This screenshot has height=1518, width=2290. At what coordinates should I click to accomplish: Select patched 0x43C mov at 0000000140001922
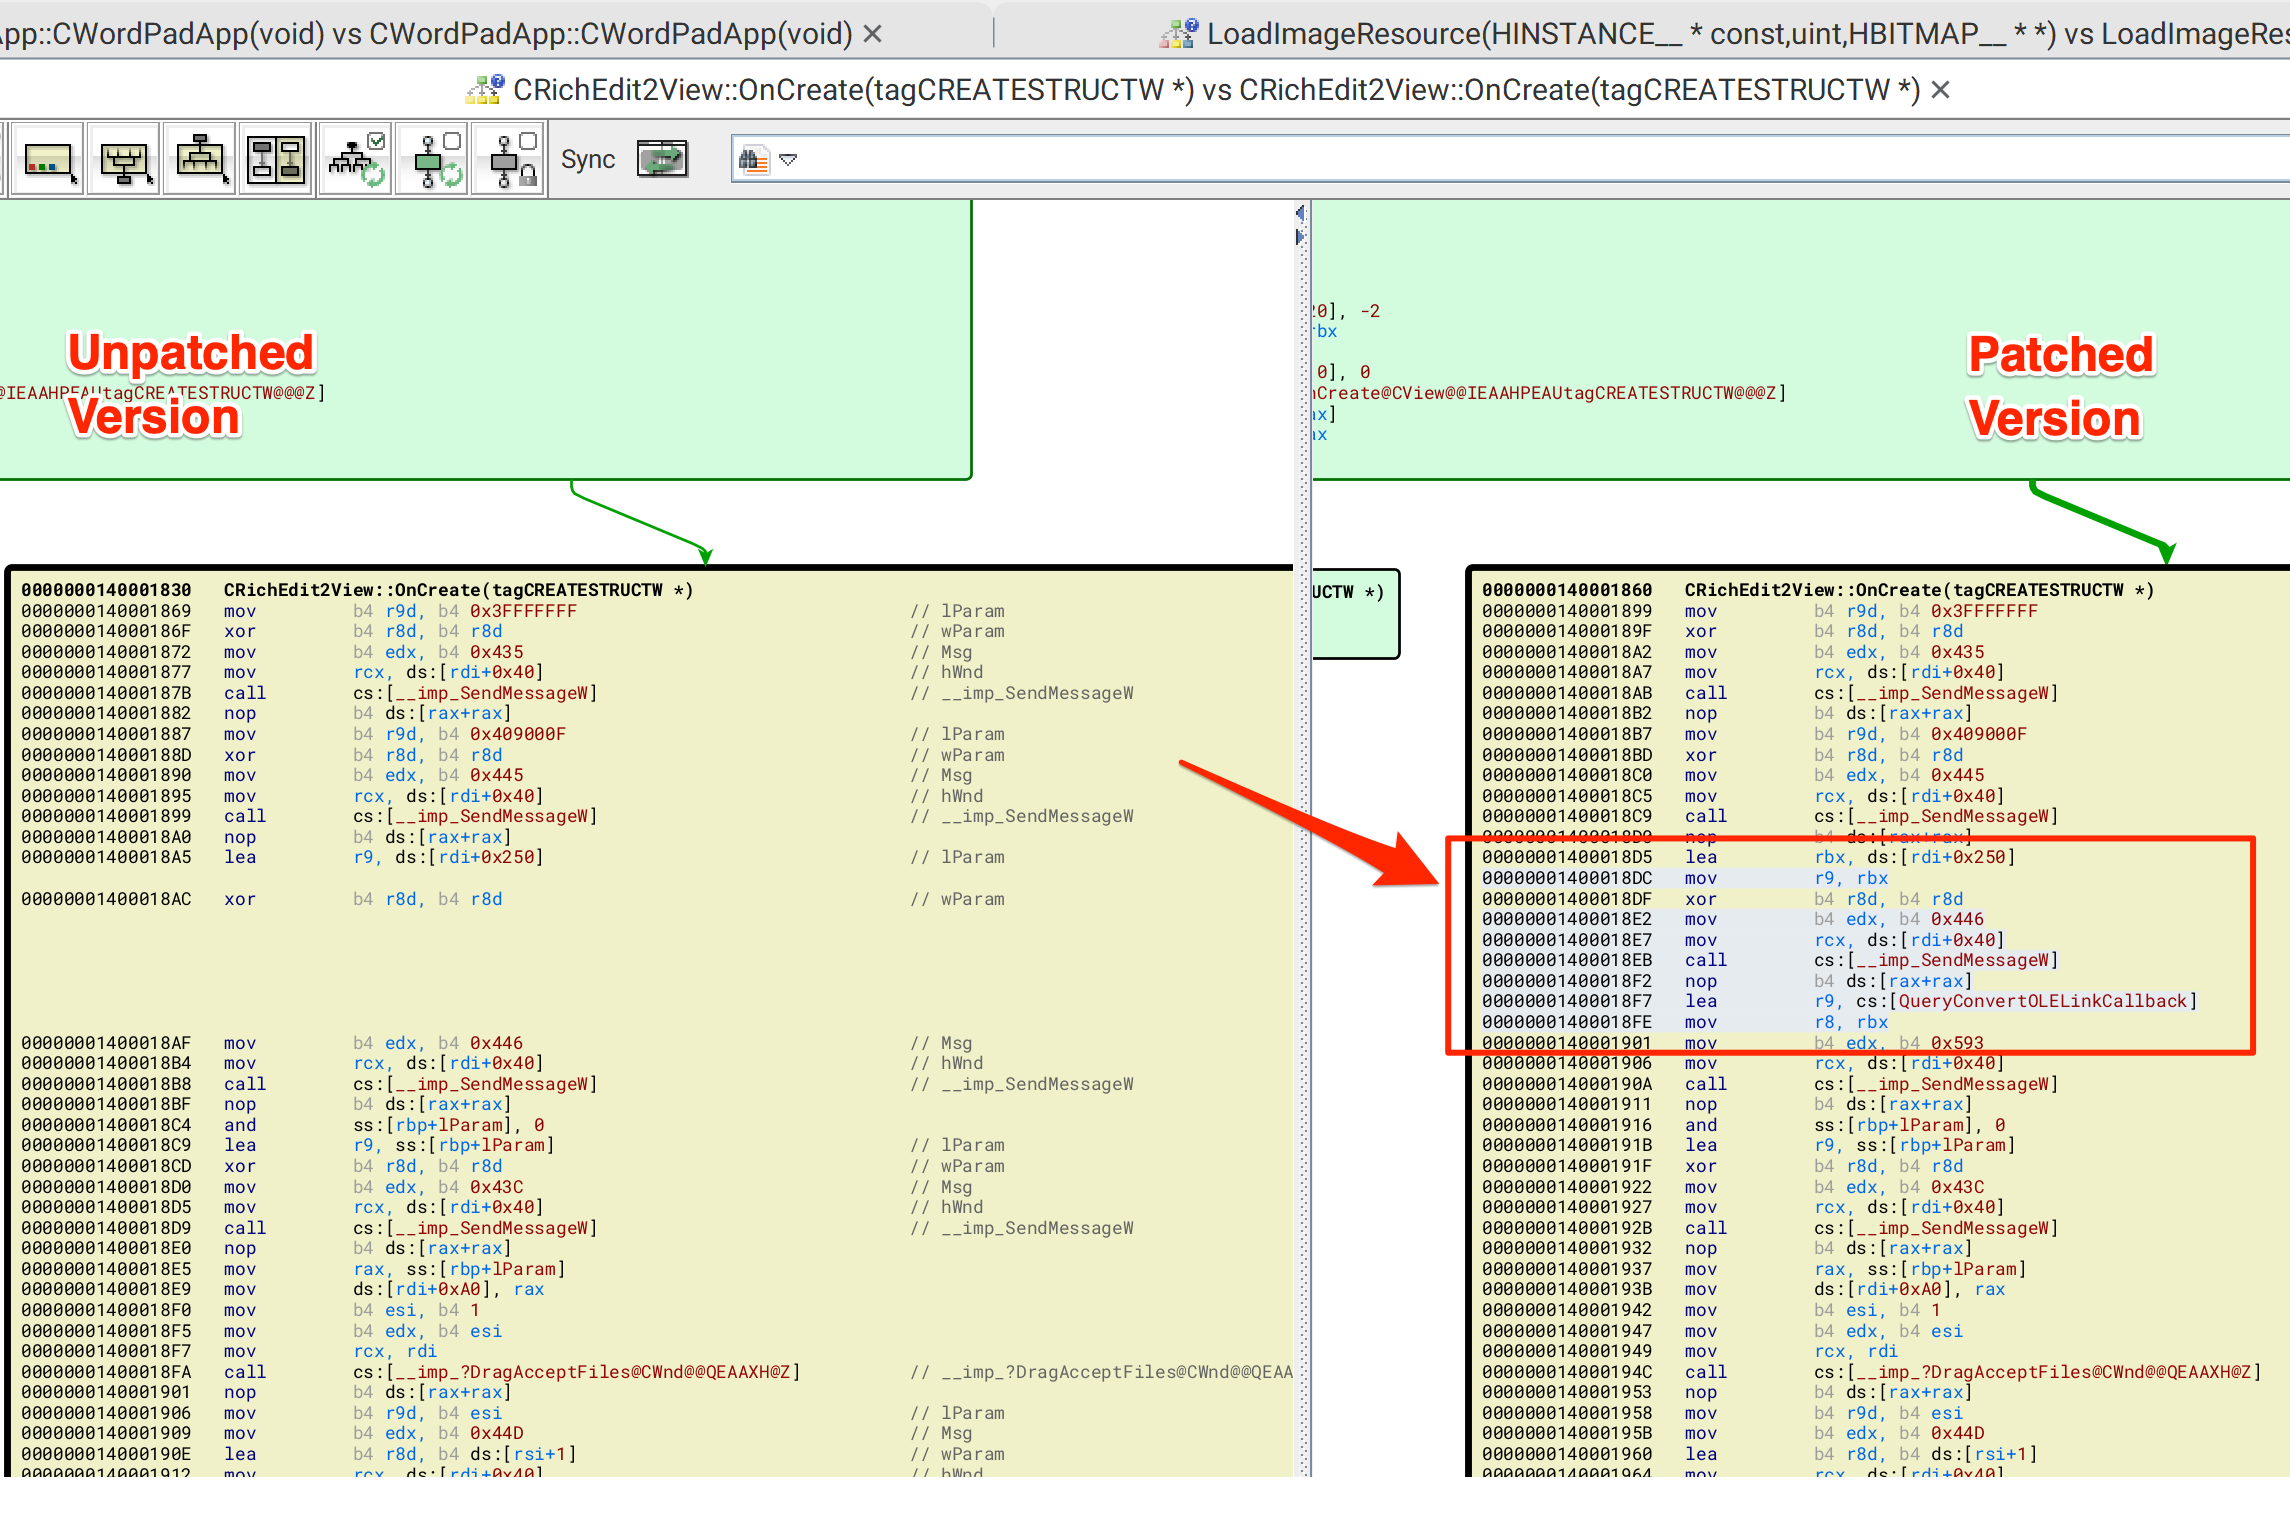point(1733,1187)
